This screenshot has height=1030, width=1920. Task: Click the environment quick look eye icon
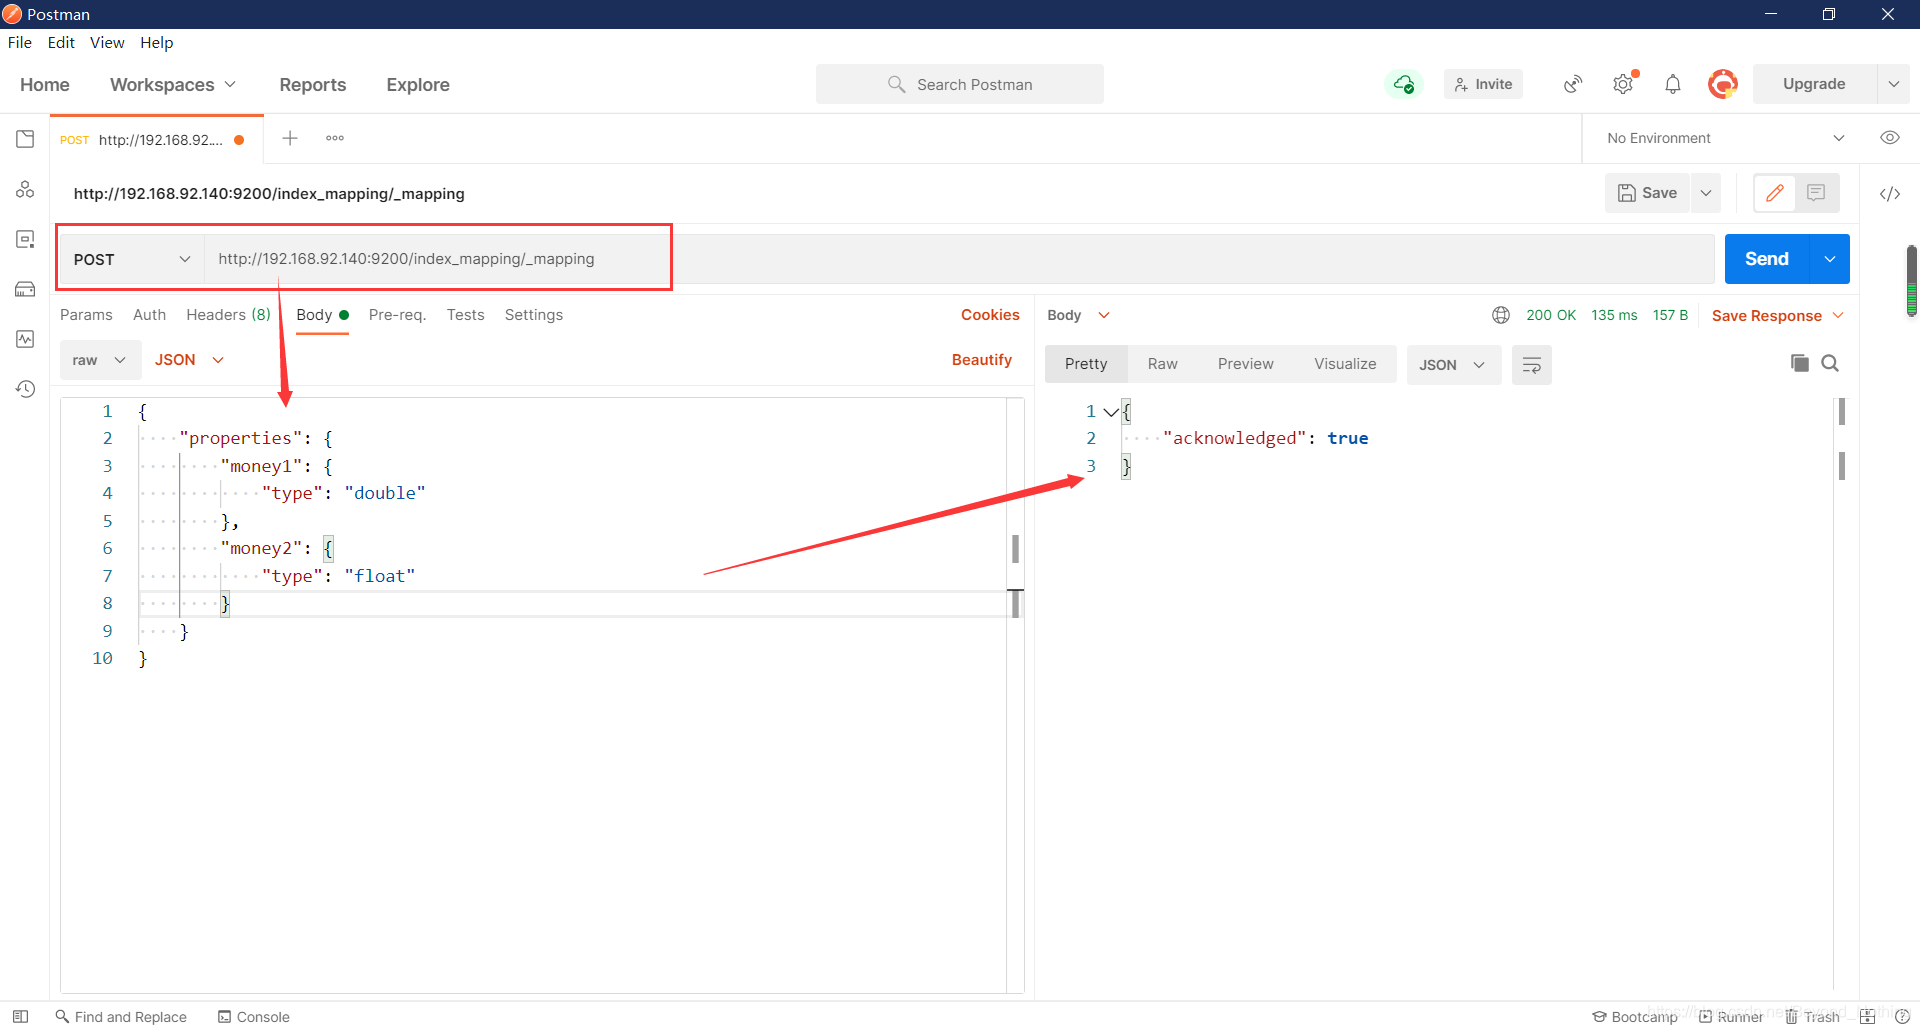pos(1889,138)
